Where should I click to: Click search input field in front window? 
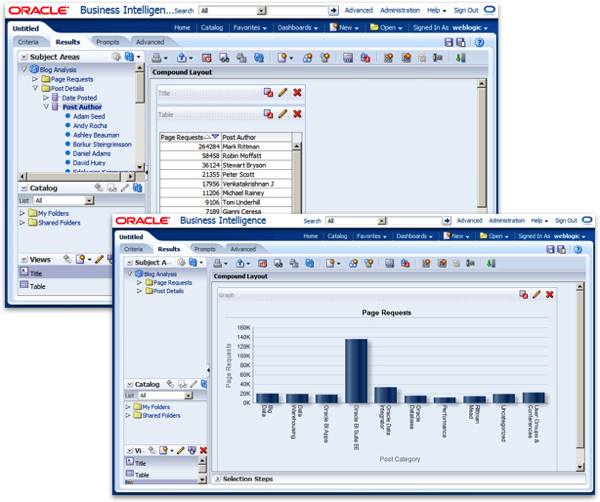tap(414, 221)
